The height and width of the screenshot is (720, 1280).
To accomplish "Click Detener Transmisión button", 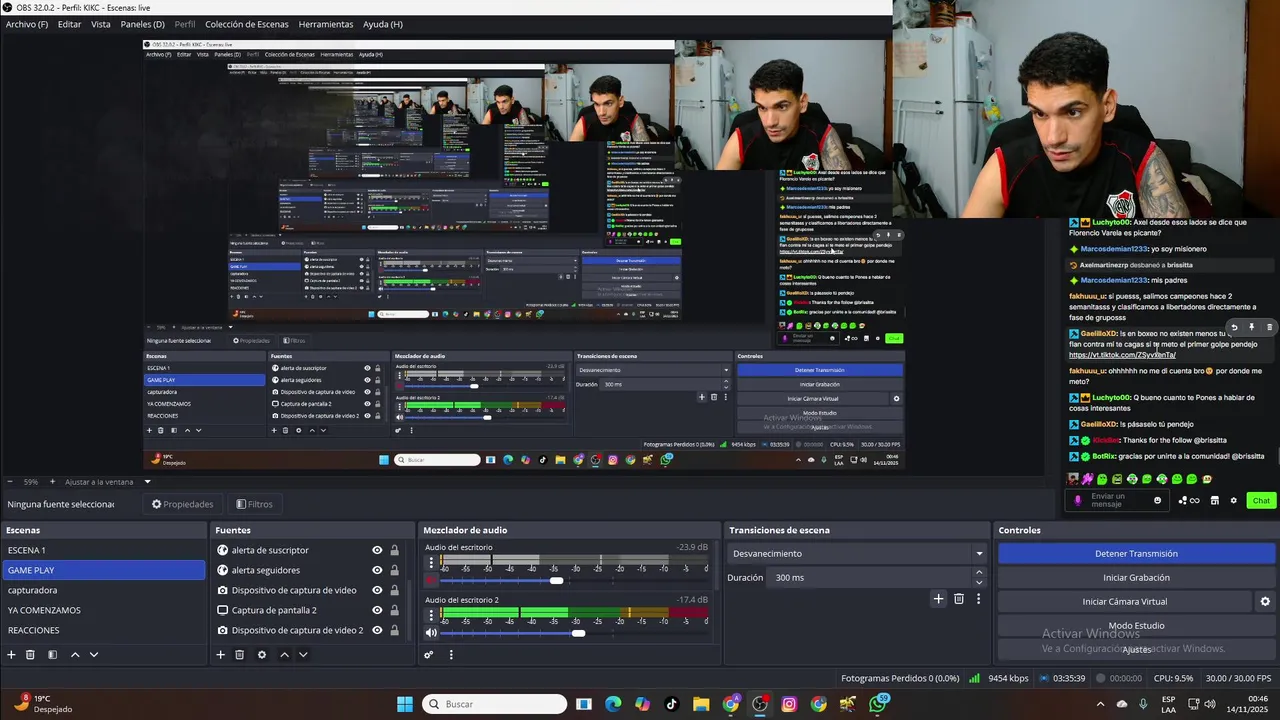I will 1136,553.
